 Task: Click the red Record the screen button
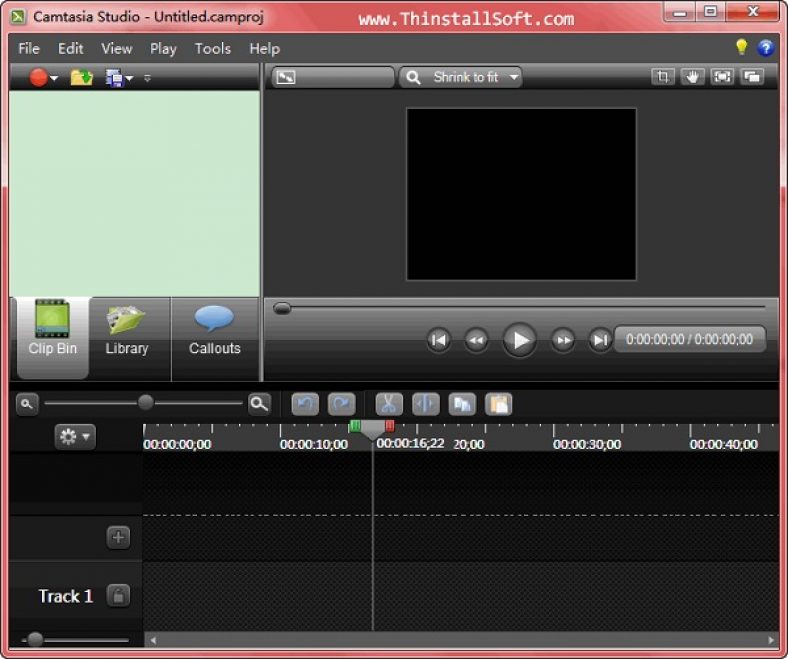(x=39, y=77)
